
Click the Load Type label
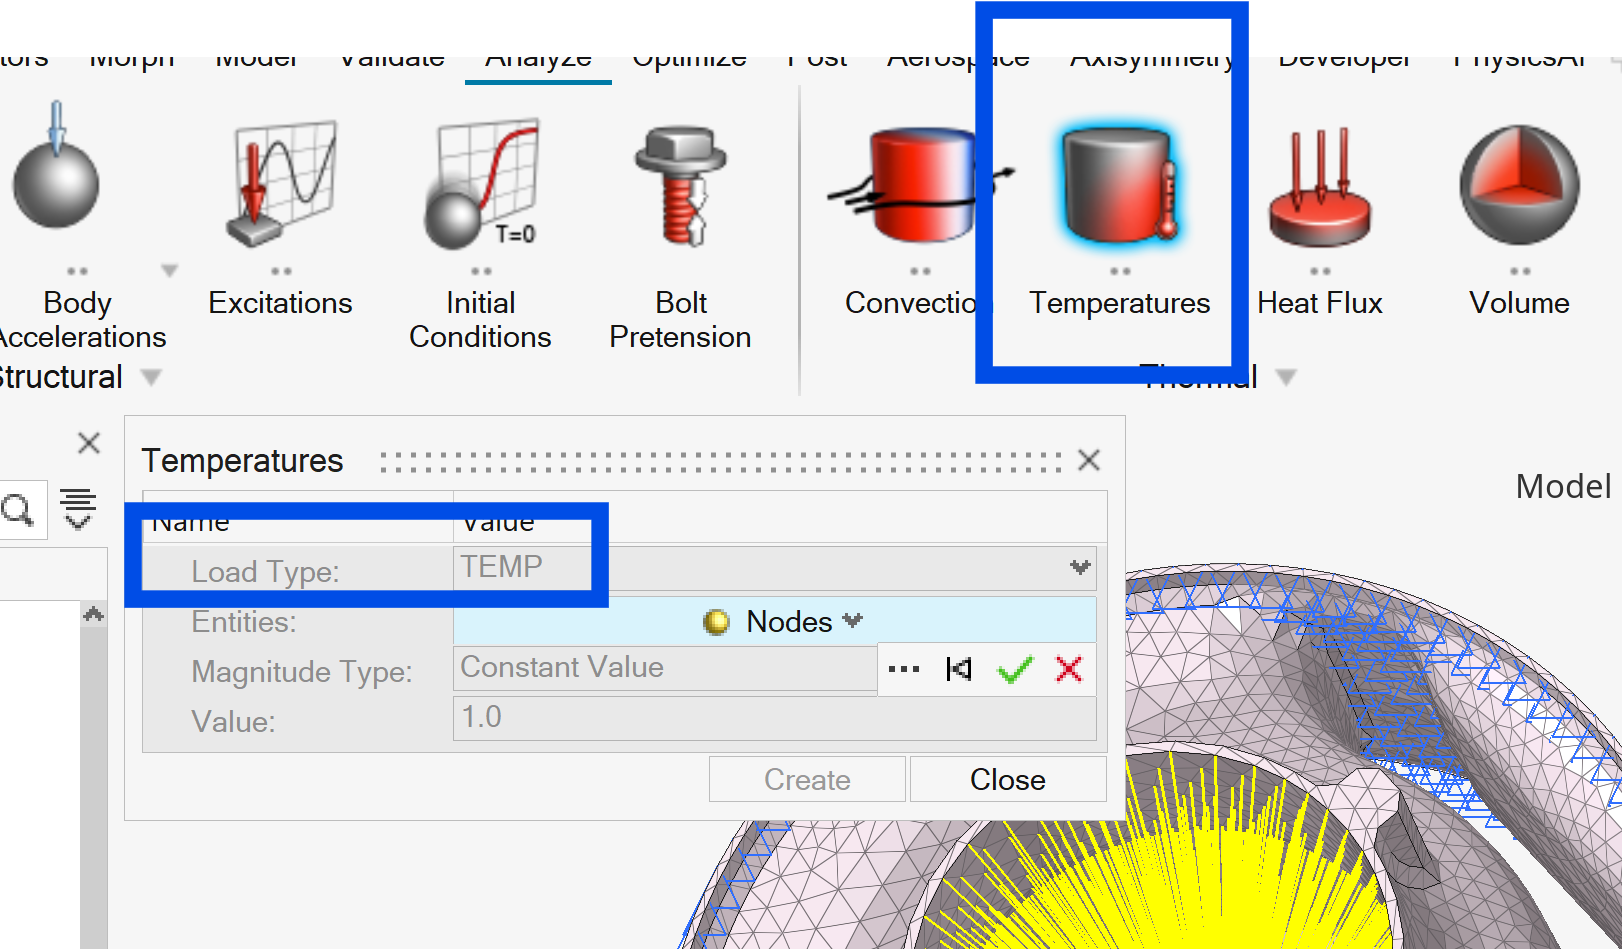pos(265,572)
